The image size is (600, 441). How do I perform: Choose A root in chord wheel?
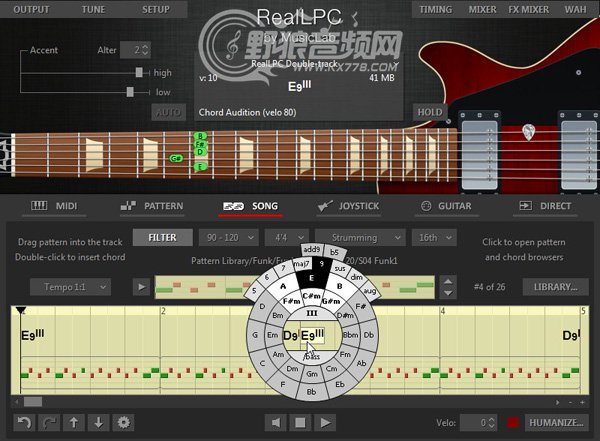click(x=283, y=286)
